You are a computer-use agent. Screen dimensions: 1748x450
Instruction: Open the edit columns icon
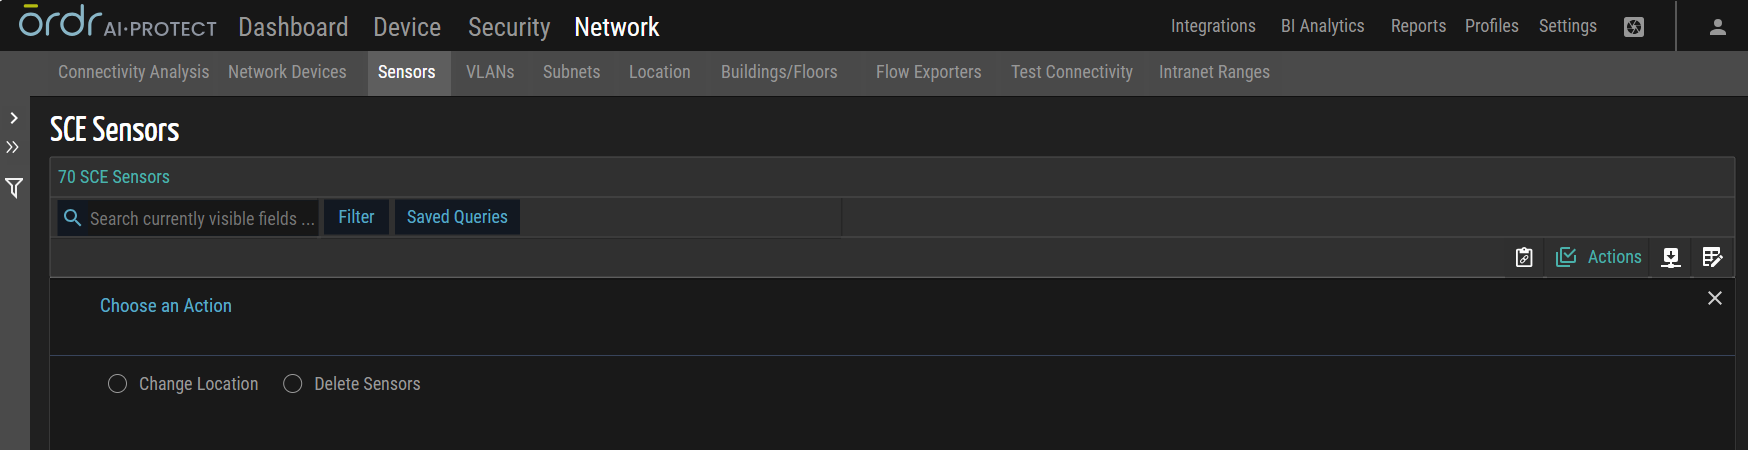click(1712, 258)
